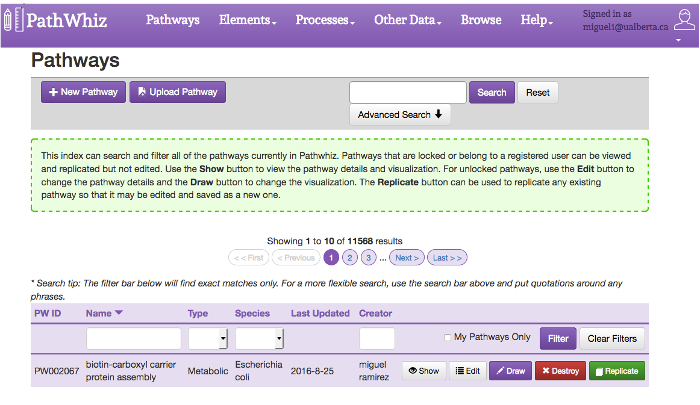Replicate pathway PW002067
This screenshot has height=405, width=700.
617,371
